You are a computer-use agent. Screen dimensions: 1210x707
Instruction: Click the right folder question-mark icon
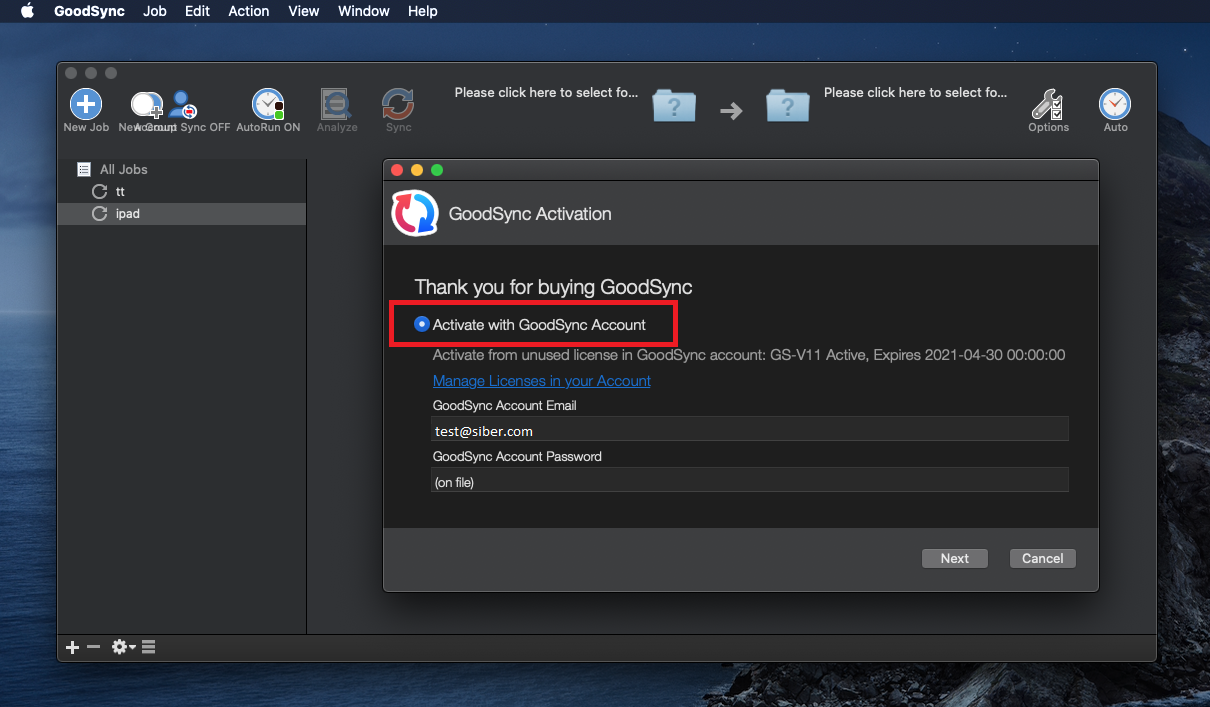click(x=787, y=104)
